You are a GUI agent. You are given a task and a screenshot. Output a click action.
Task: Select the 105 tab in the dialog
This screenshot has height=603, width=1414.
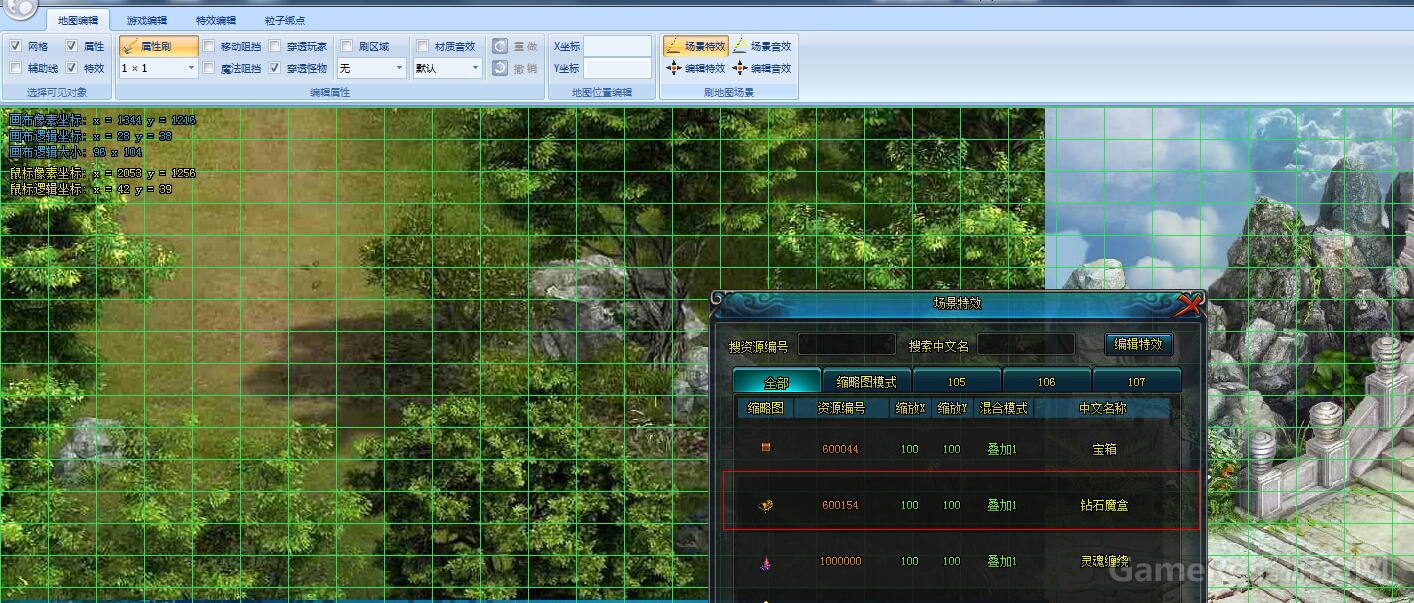point(957,382)
